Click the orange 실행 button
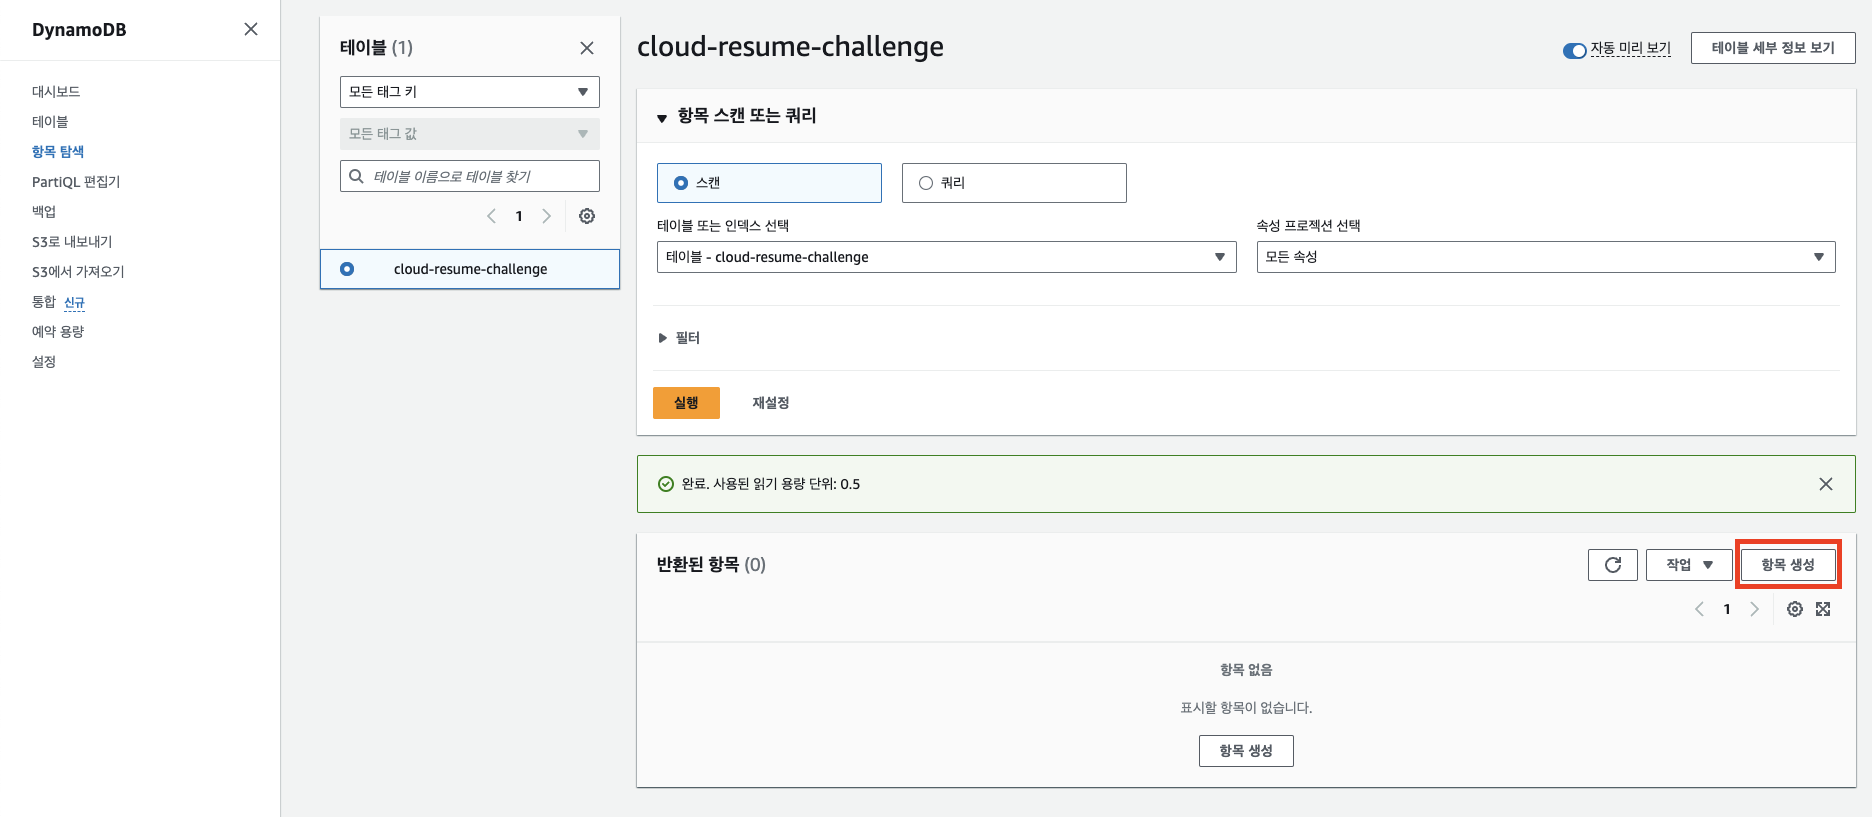This screenshot has width=1872, height=817. click(686, 403)
